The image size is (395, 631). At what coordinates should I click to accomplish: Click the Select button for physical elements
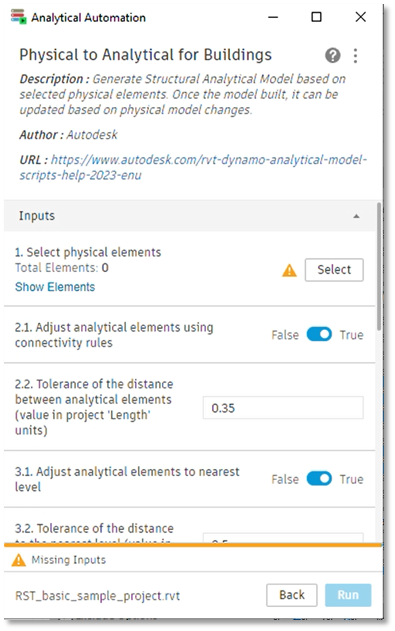pyautogui.click(x=334, y=270)
